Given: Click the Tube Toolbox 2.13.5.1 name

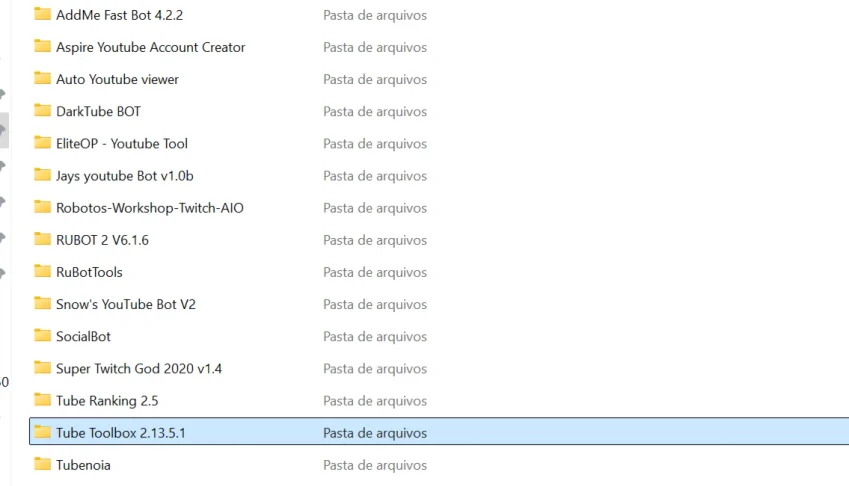Looking at the screenshot, I should pyautogui.click(x=121, y=433).
